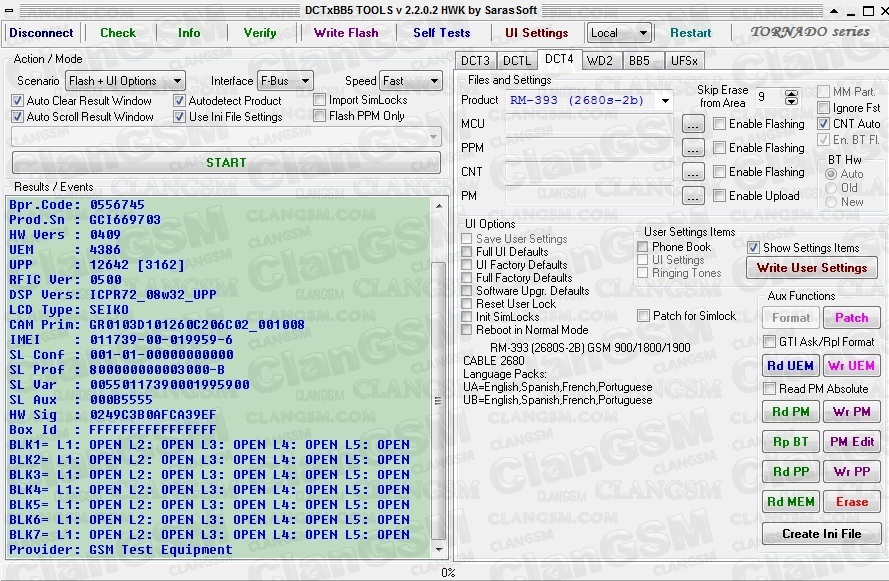The height and width of the screenshot is (581, 889).
Task: Click the green START button
Action: tap(226, 163)
